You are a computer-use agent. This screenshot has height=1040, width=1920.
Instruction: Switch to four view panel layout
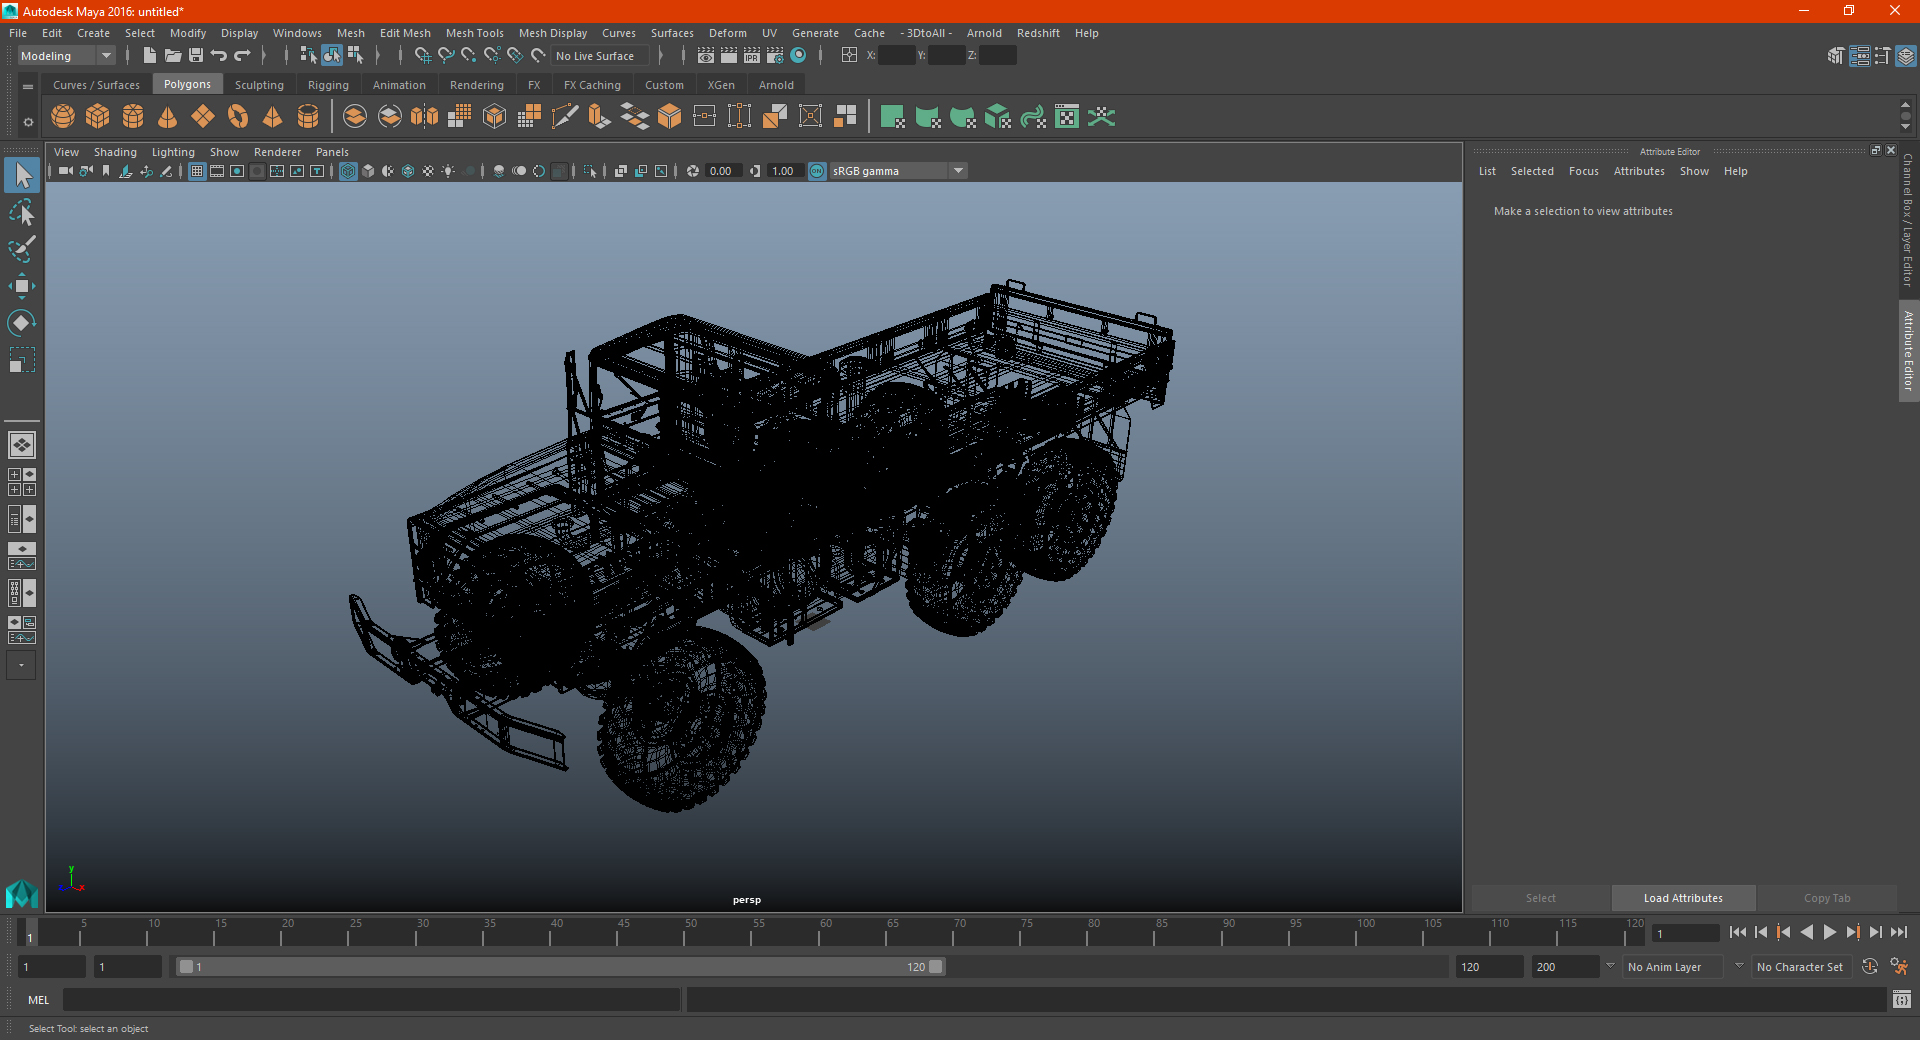pyautogui.click(x=22, y=482)
